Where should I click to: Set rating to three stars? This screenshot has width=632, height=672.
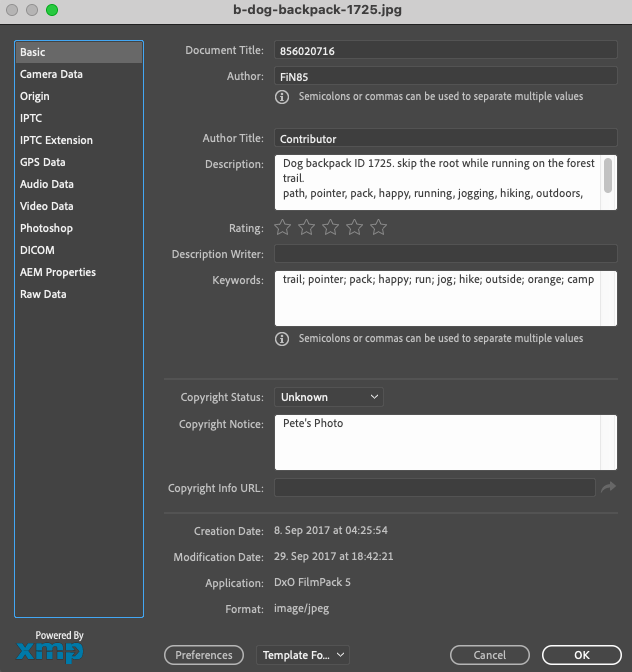330,227
